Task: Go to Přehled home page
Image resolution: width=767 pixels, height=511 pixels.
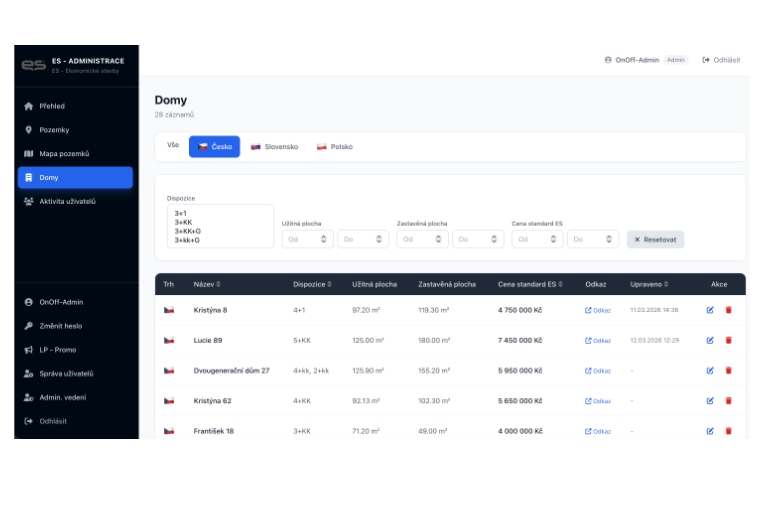Action: click(52, 106)
